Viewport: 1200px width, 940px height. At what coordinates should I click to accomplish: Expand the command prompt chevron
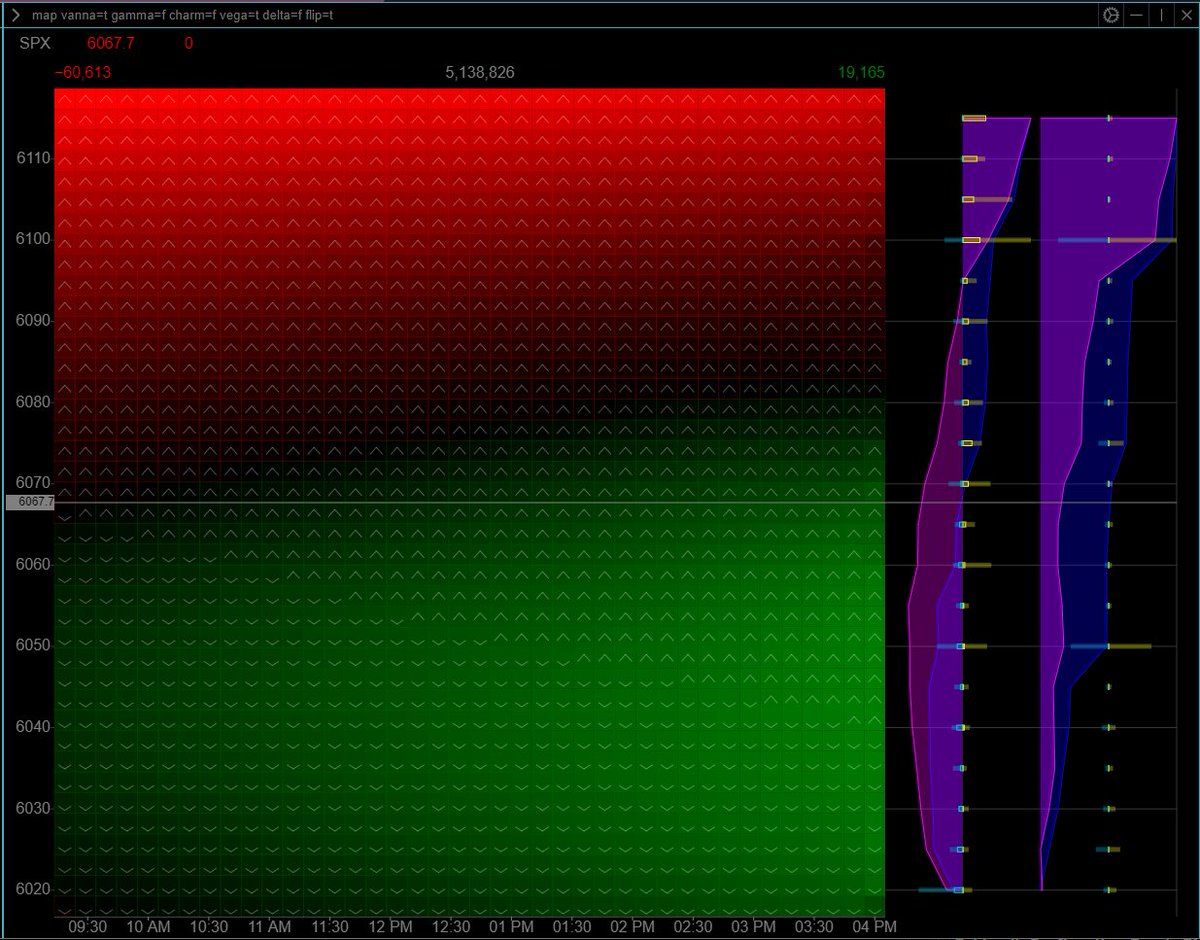16,15
